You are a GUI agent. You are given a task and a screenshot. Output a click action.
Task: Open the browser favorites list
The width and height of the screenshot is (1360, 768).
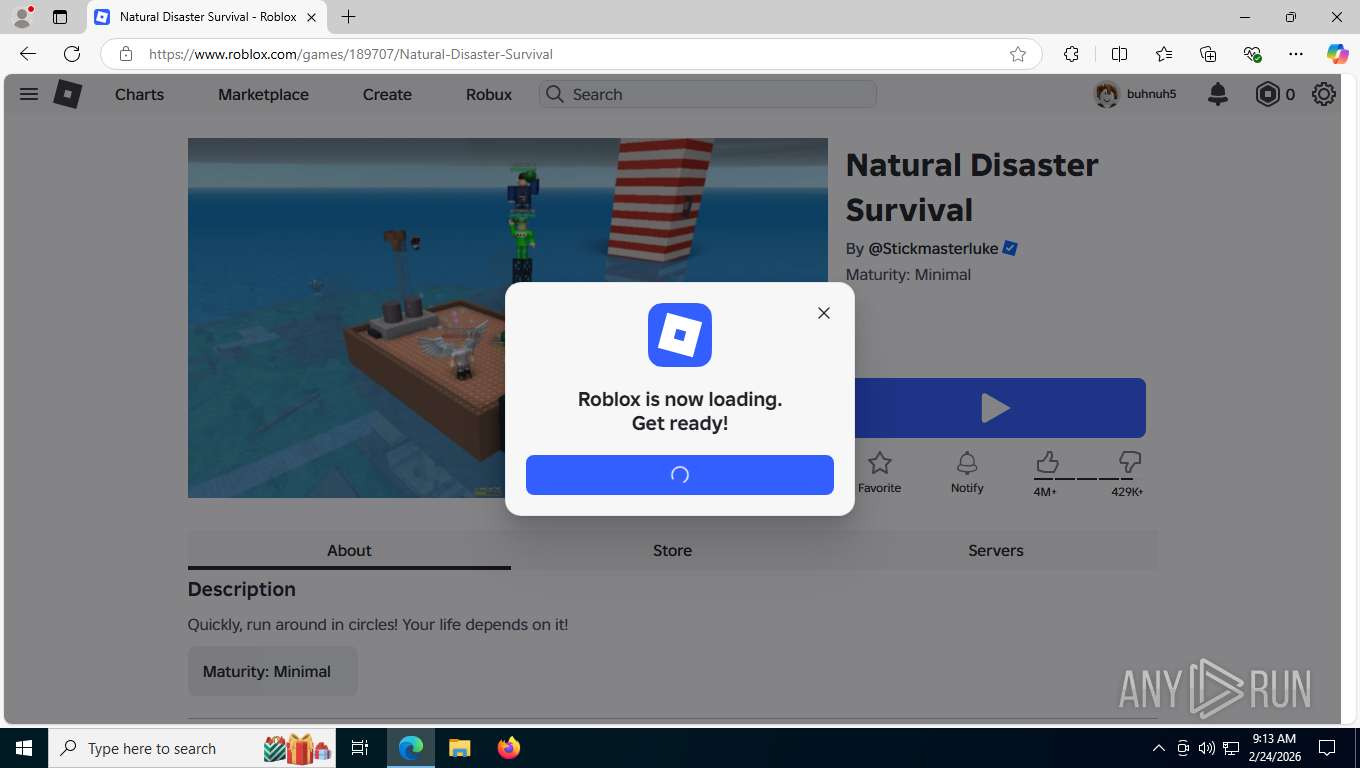coord(1164,54)
